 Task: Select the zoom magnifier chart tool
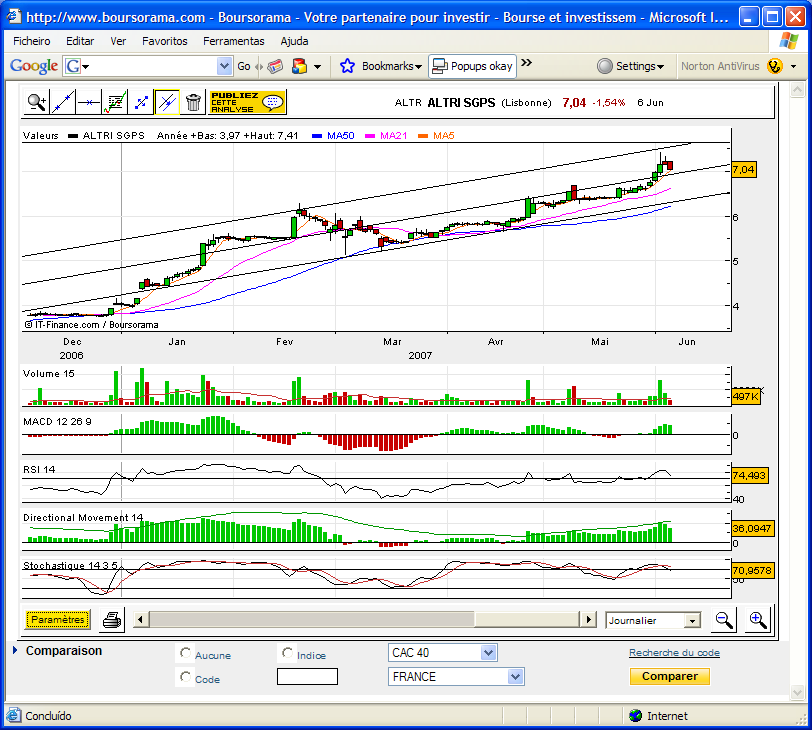point(36,102)
